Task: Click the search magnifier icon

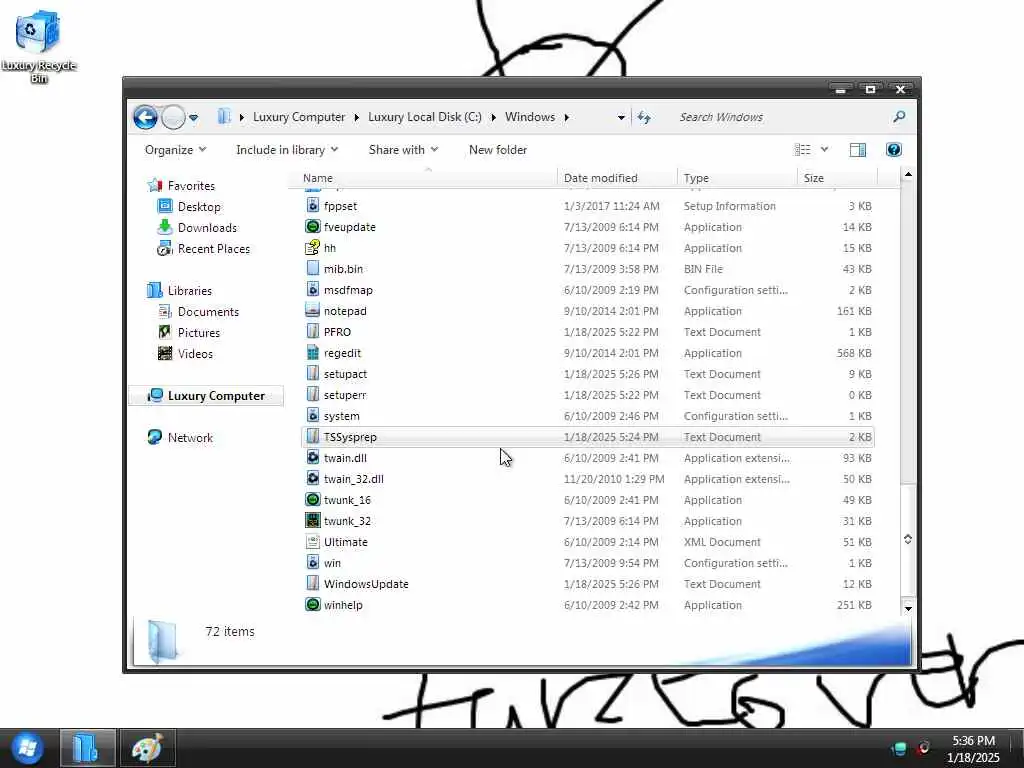Action: (x=899, y=117)
